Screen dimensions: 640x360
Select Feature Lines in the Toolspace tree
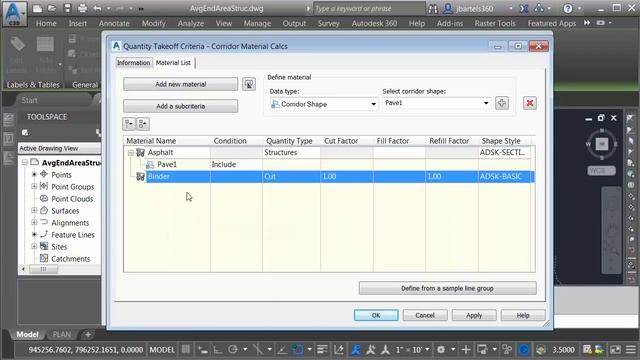pyautogui.click(x=73, y=235)
